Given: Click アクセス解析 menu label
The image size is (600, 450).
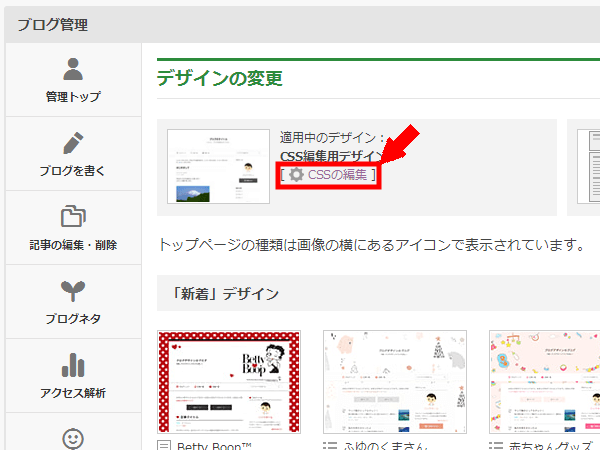Looking at the screenshot, I should [x=73, y=393].
